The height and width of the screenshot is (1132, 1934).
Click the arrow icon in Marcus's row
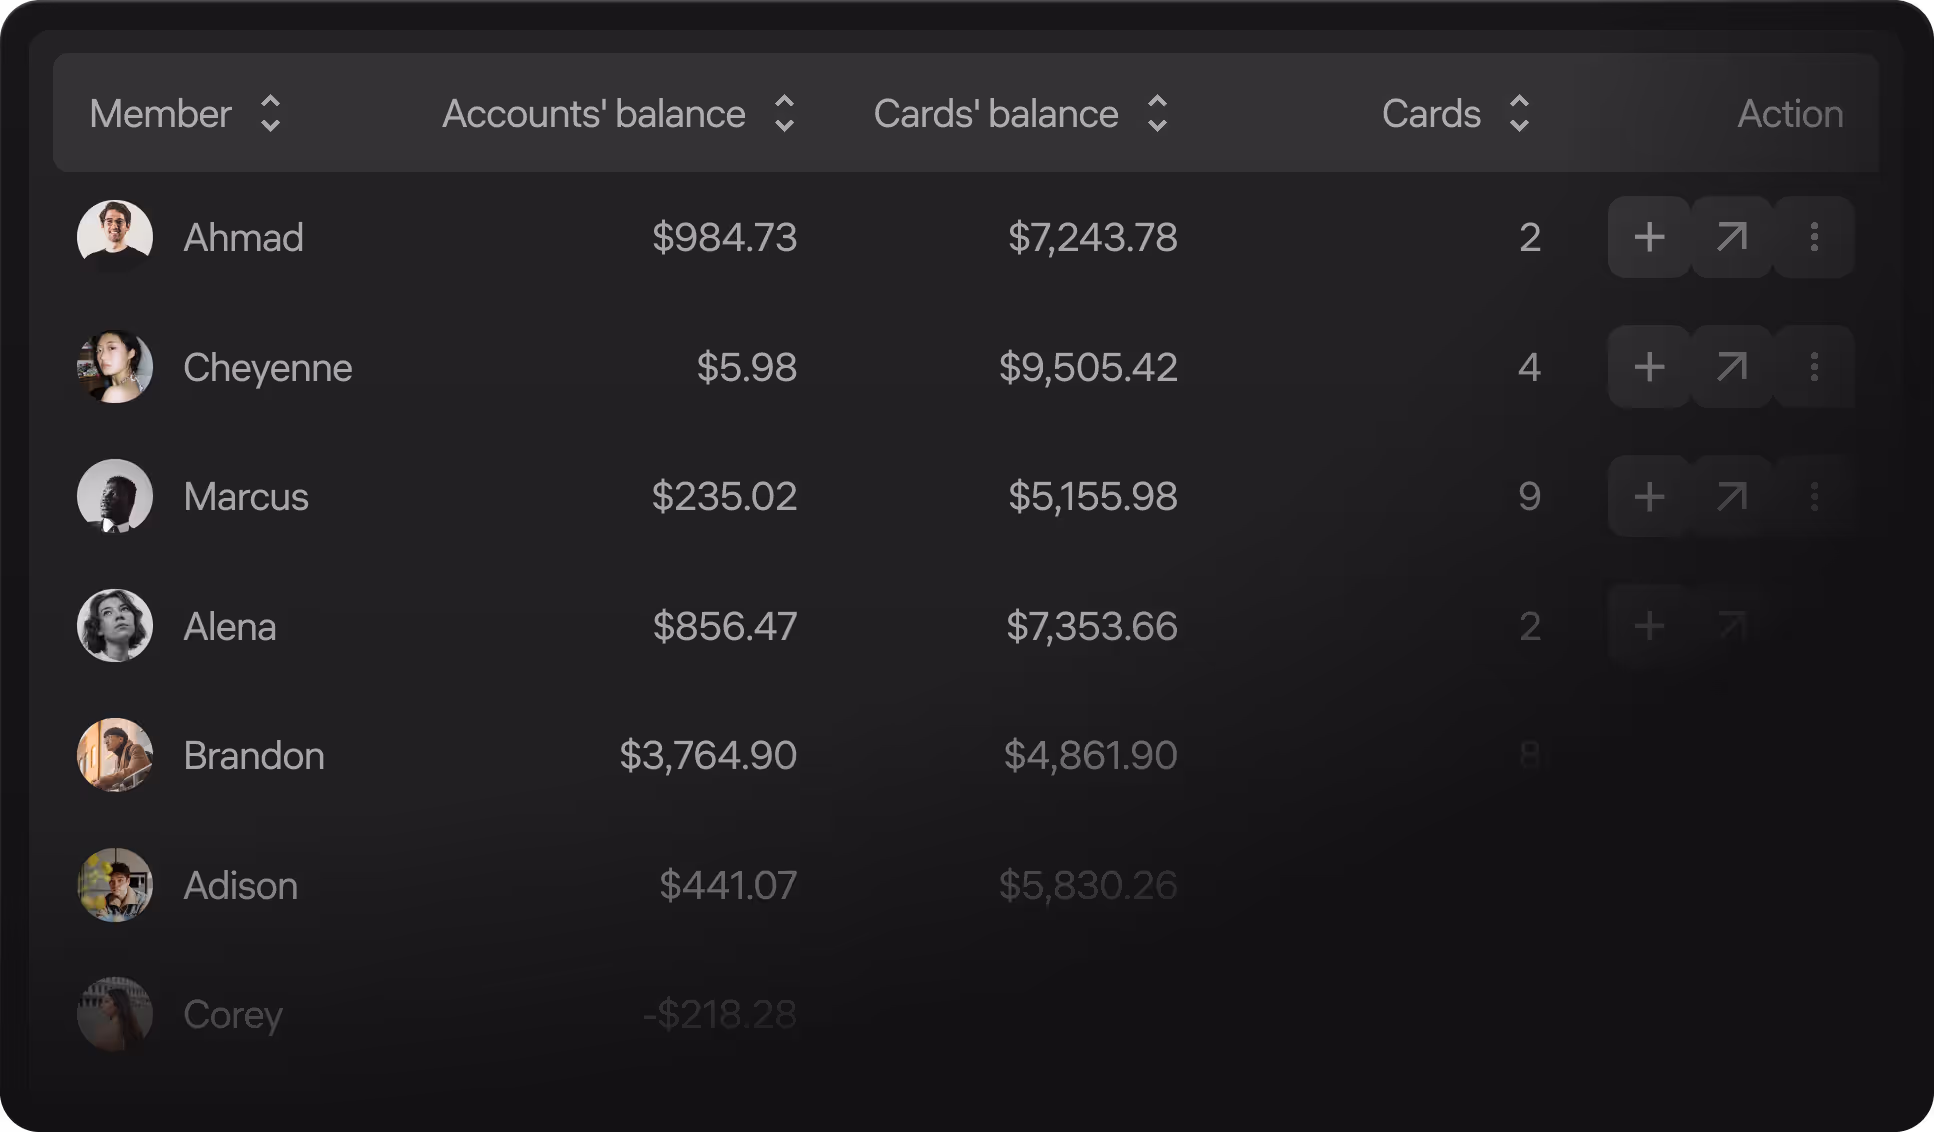click(1732, 496)
